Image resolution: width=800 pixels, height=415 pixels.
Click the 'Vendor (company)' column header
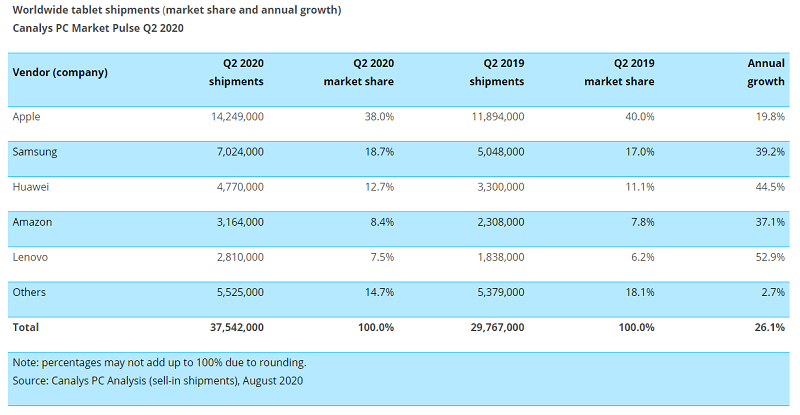coord(60,72)
